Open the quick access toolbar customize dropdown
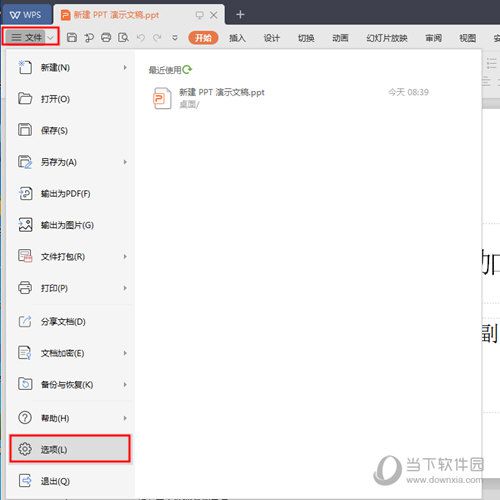The width and height of the screenshot is (500, 500). (x=175, y=38)
